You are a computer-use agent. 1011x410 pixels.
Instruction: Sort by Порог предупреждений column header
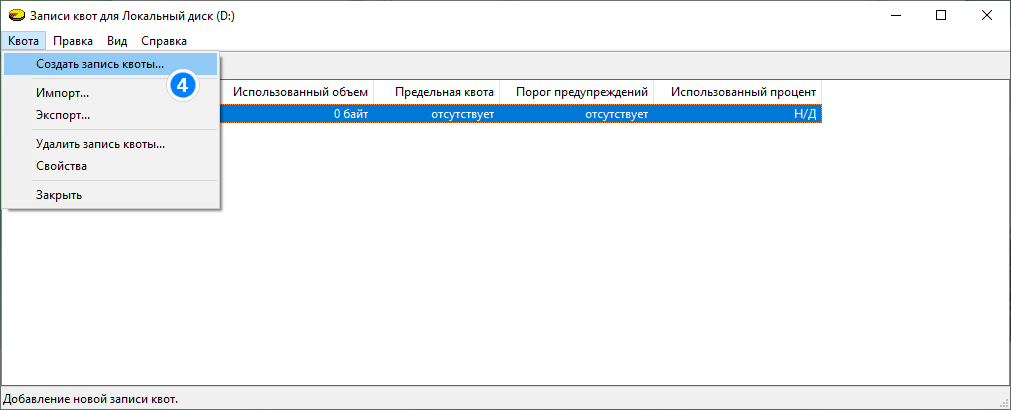point(576,92)
